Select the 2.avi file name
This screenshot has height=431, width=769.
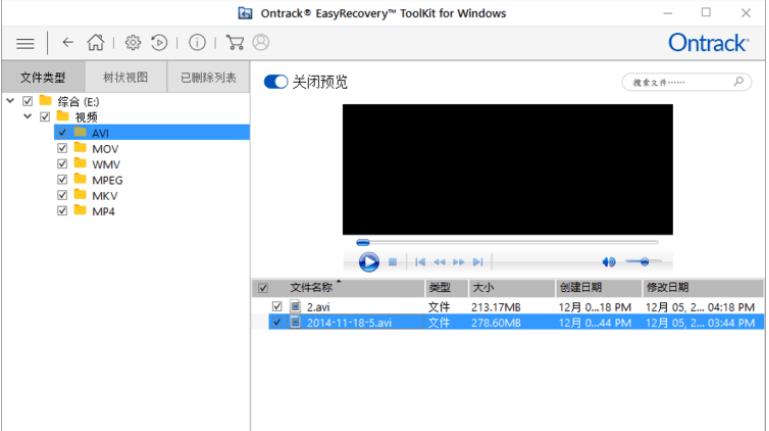(x=318, y=307)
